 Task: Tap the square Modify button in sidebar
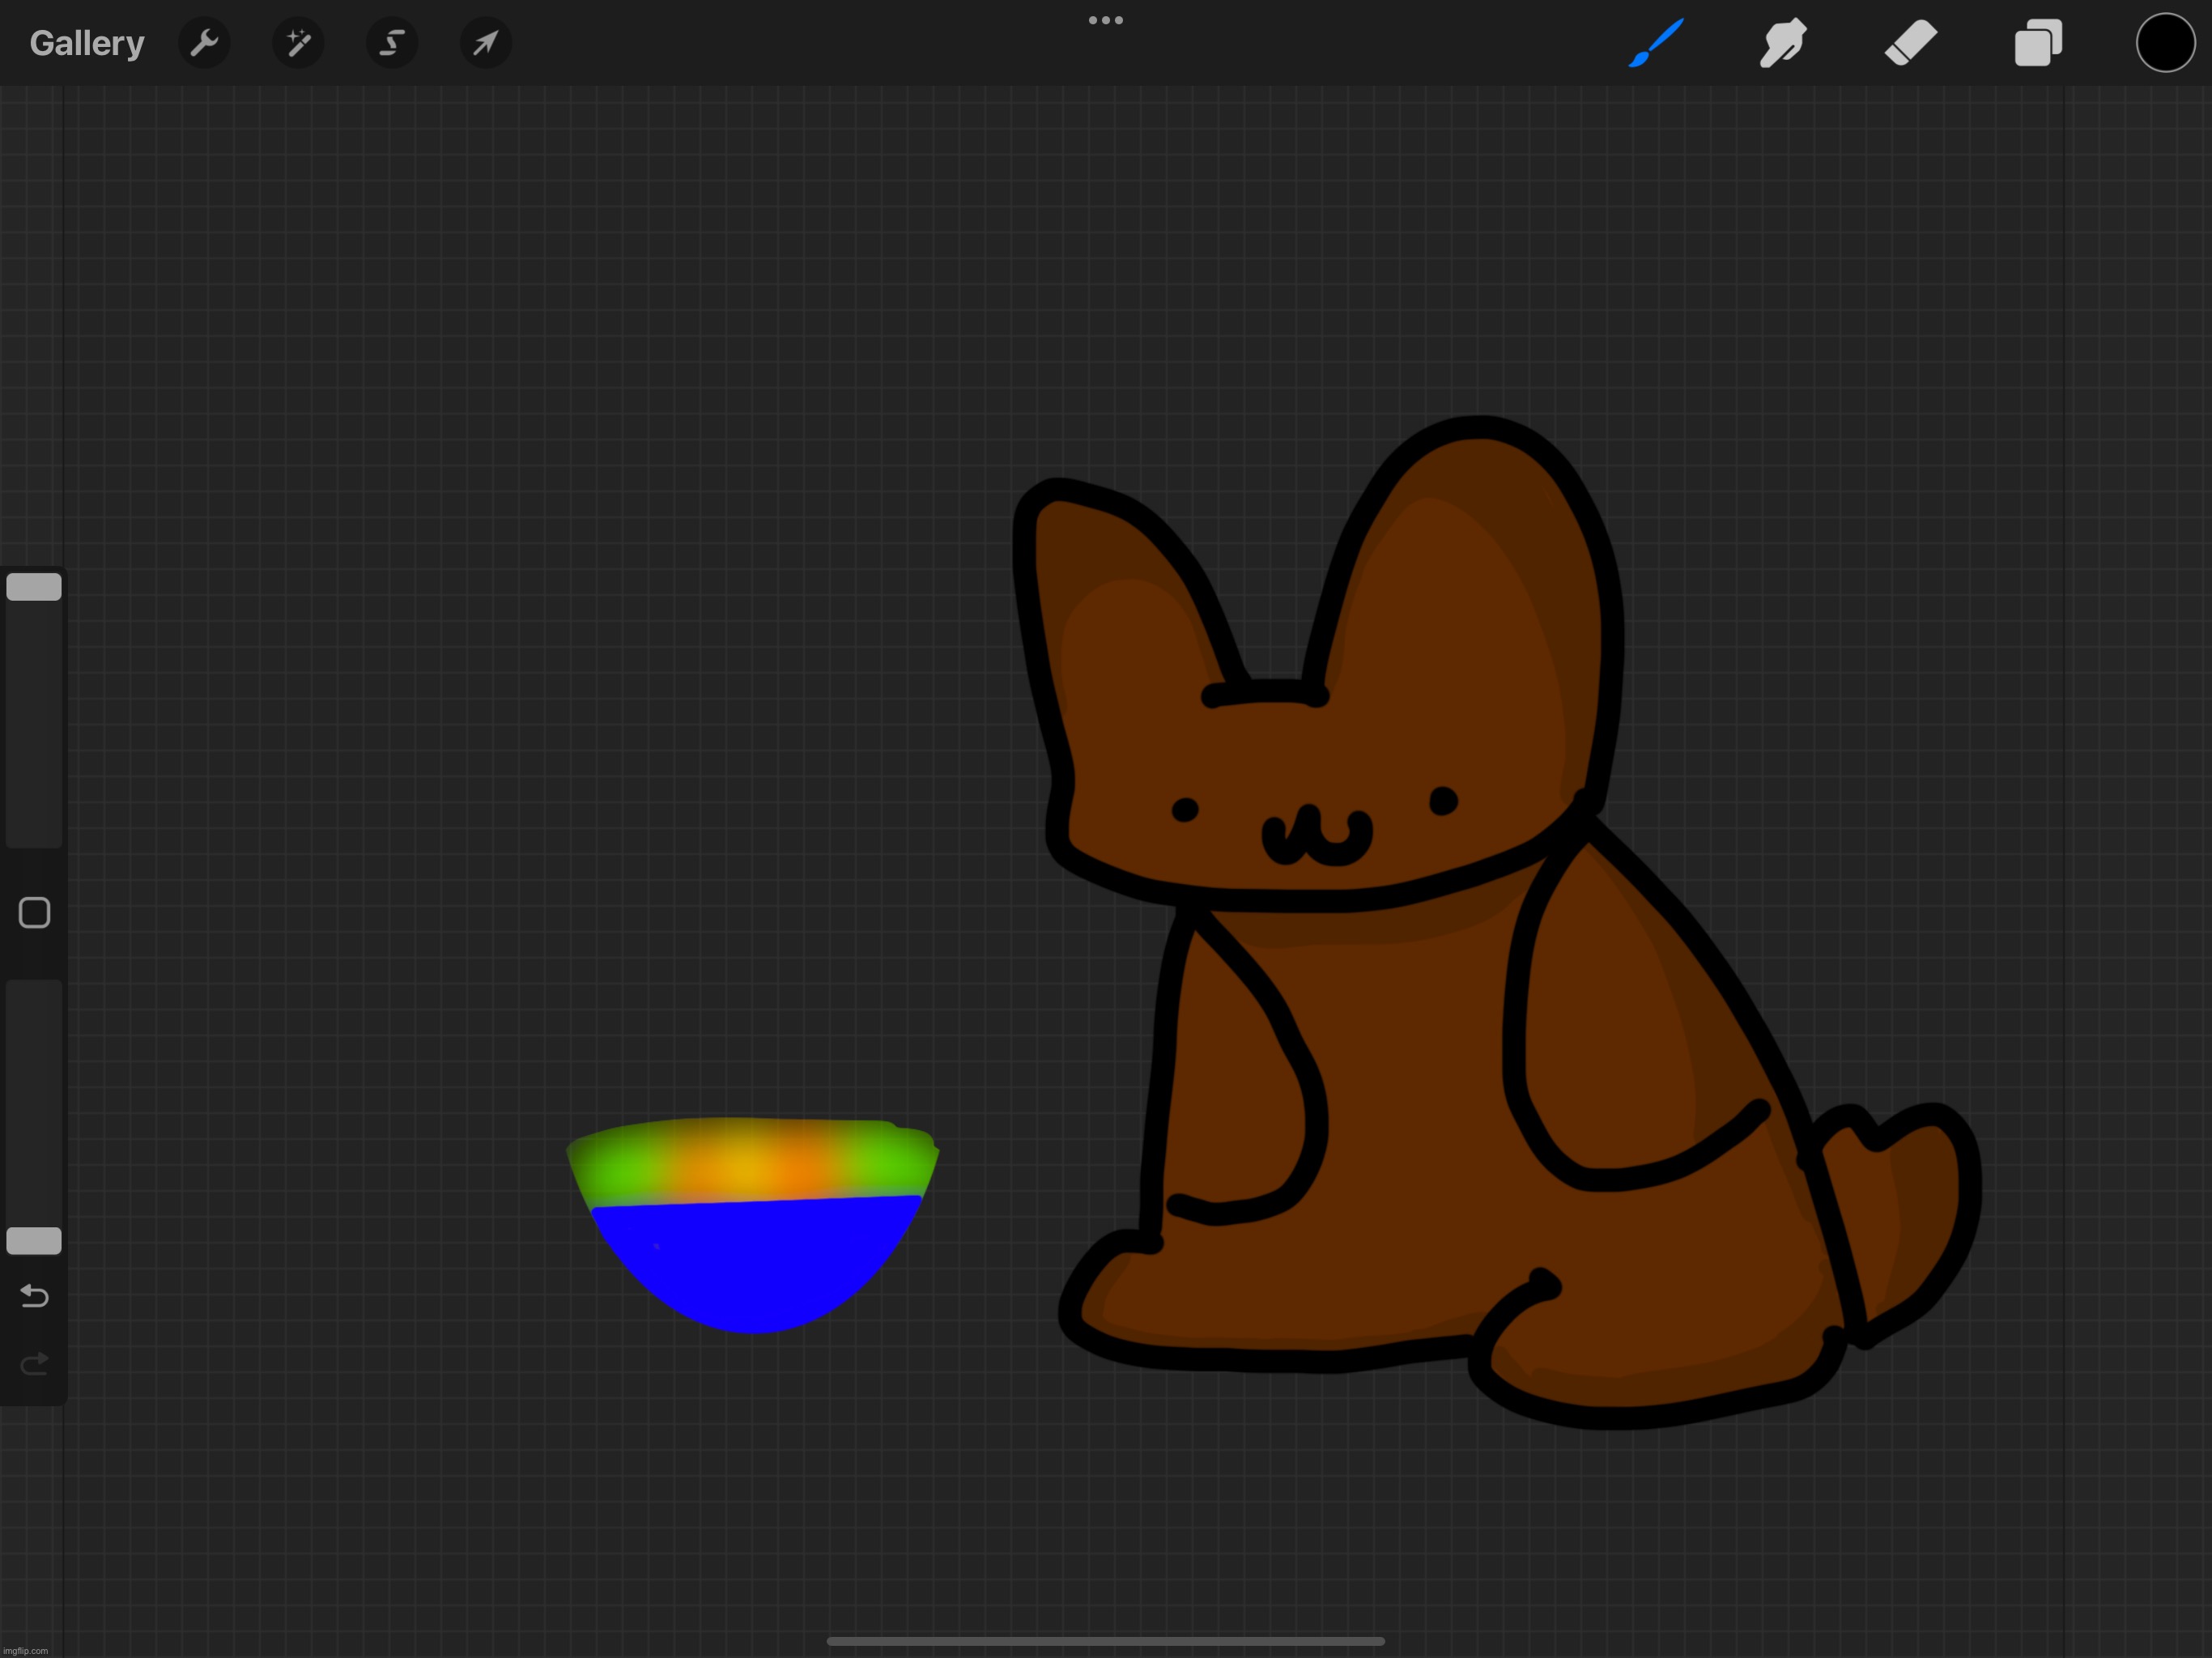[34, 913]
